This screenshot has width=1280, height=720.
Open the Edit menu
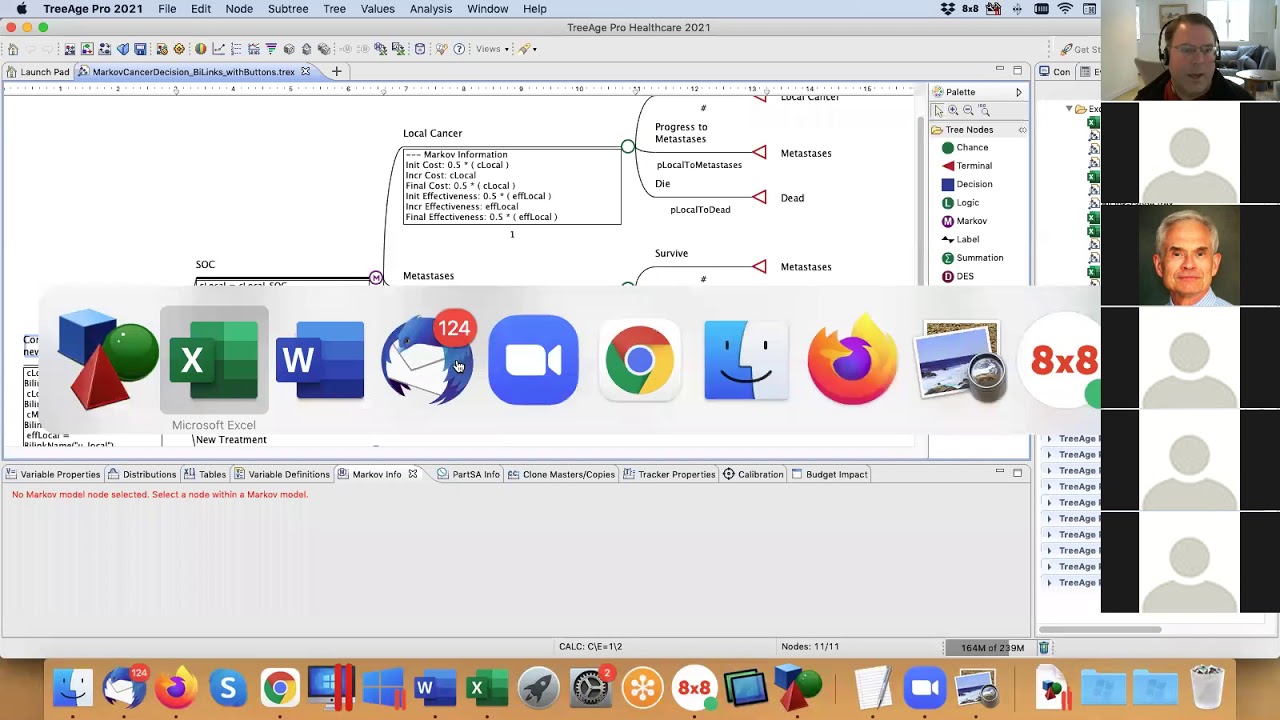(x=201, y=9)
